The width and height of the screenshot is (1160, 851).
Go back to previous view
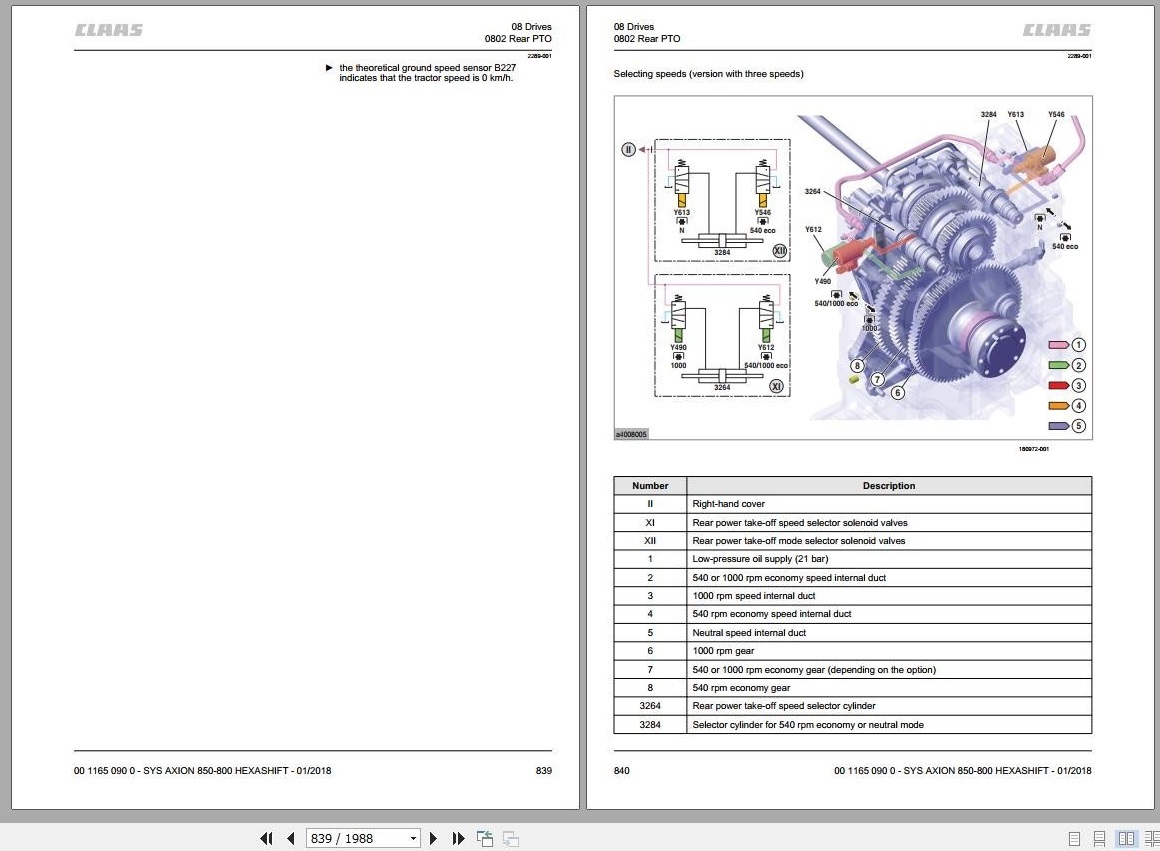pyautogui.click(x=485, y=838)
